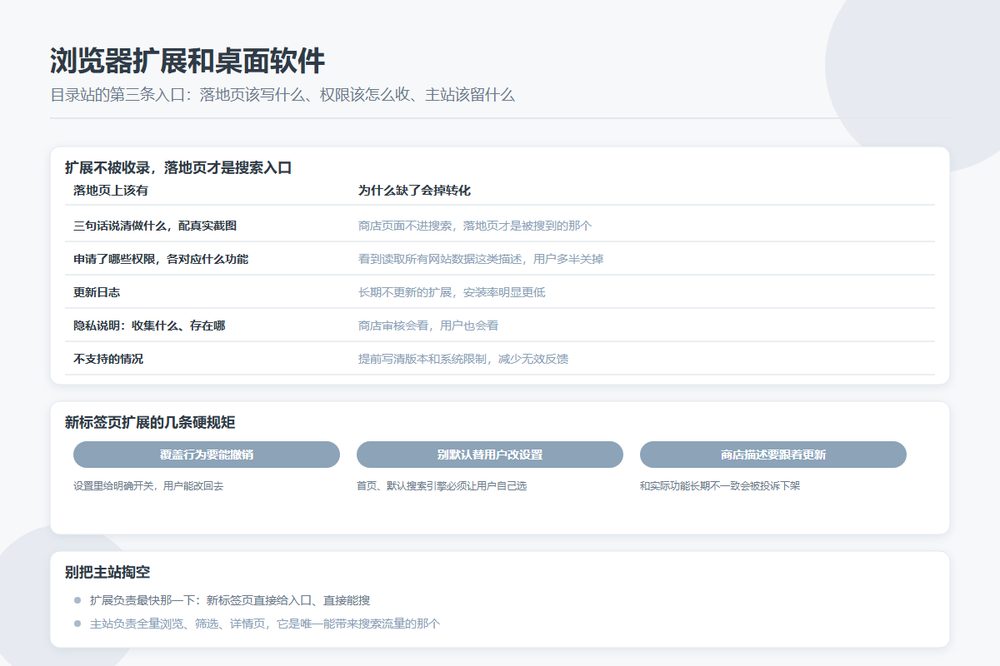The image size is (1000, 666).
Task: Click cell 商店审核会看，用户也会看
Action: (x=428, y=325)
